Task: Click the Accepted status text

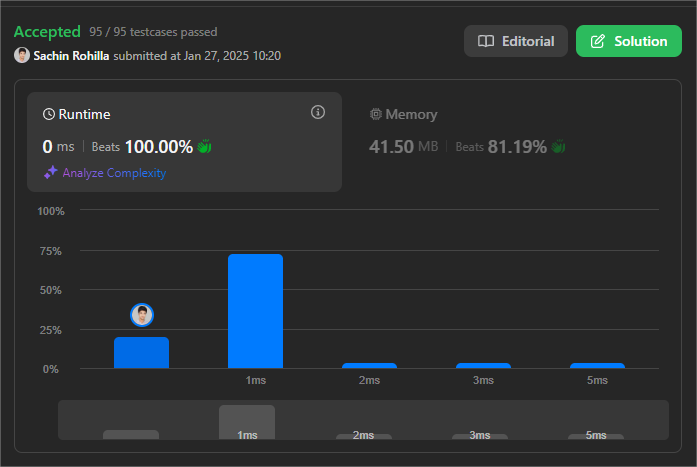Action: (47, 32)
